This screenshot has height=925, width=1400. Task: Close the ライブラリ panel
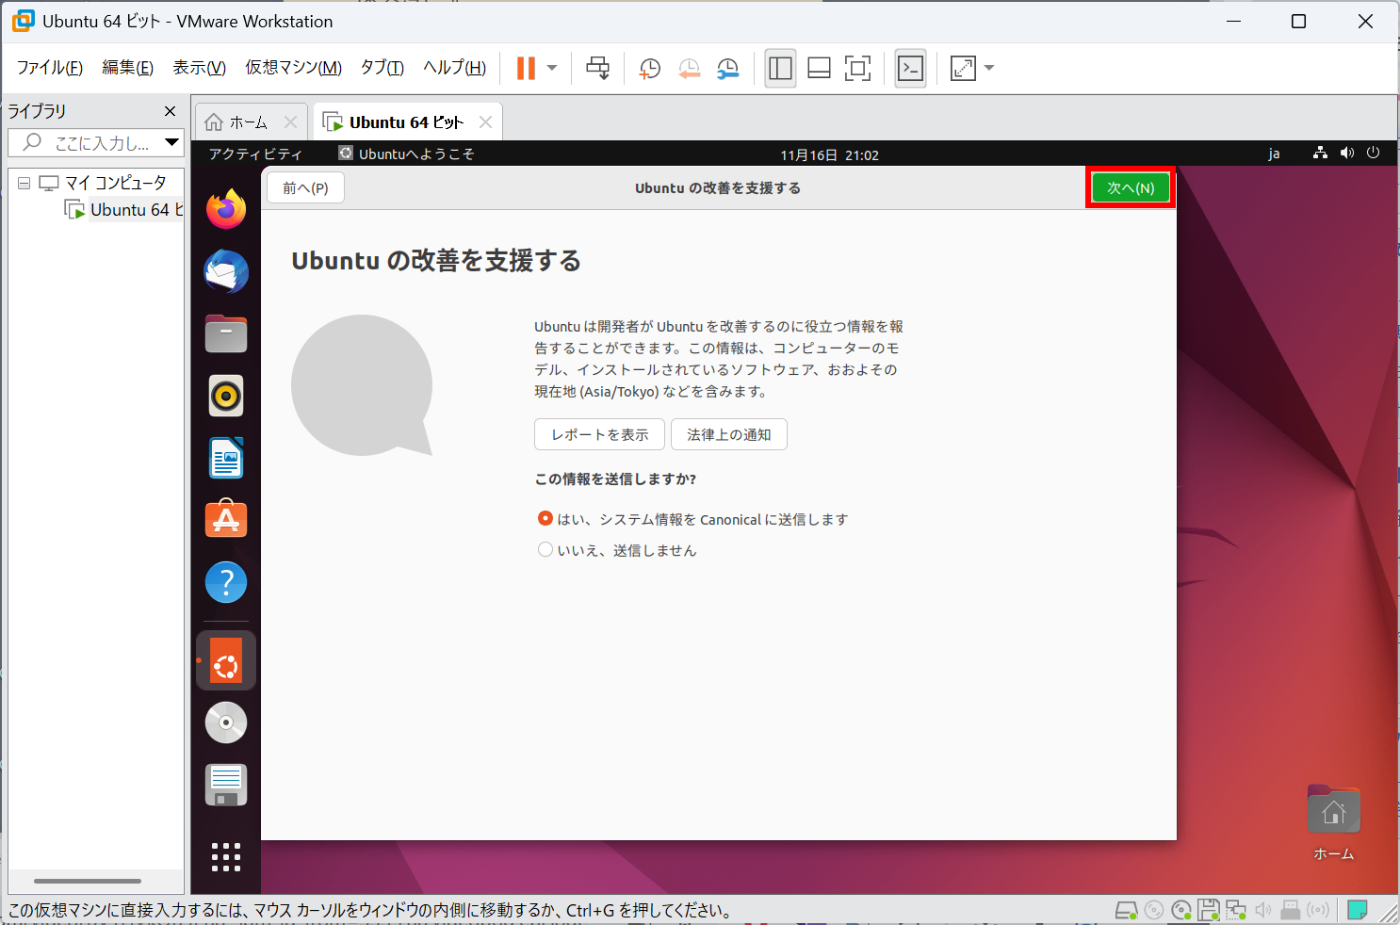pyautogui.click(x=170, y=111)
